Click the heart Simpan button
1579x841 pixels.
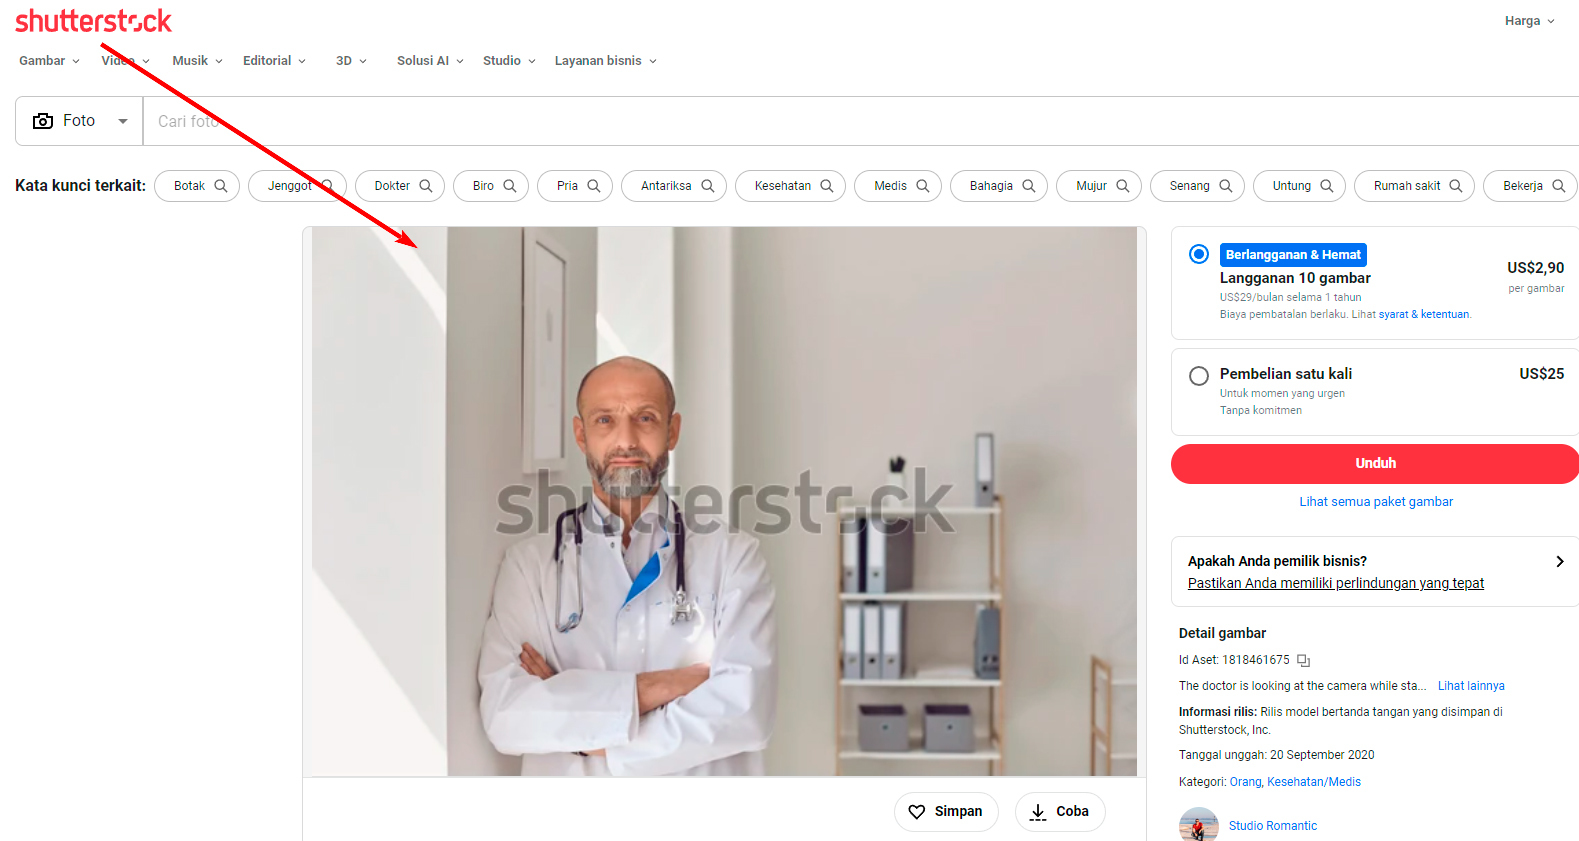tap(945, 811)
